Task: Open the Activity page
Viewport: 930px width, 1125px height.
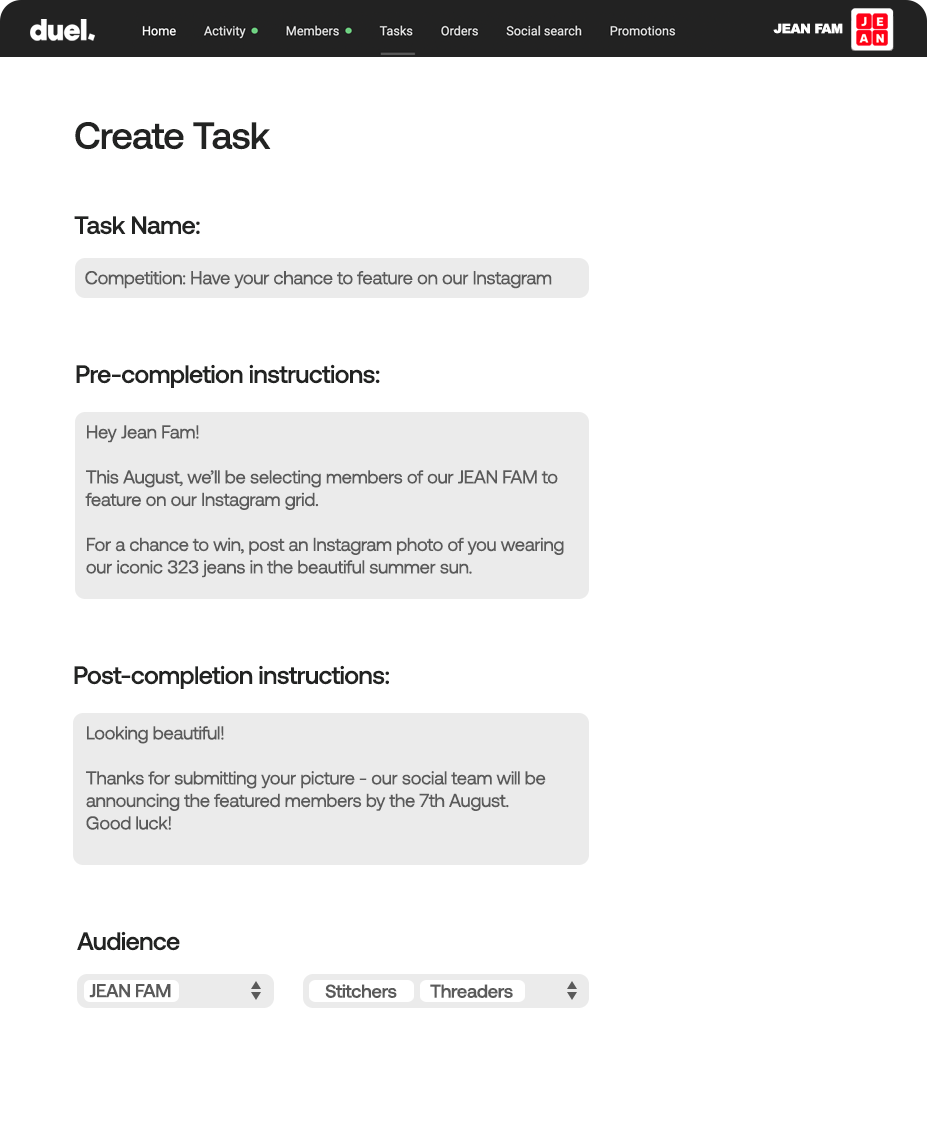Action: (x=223, y=31)
